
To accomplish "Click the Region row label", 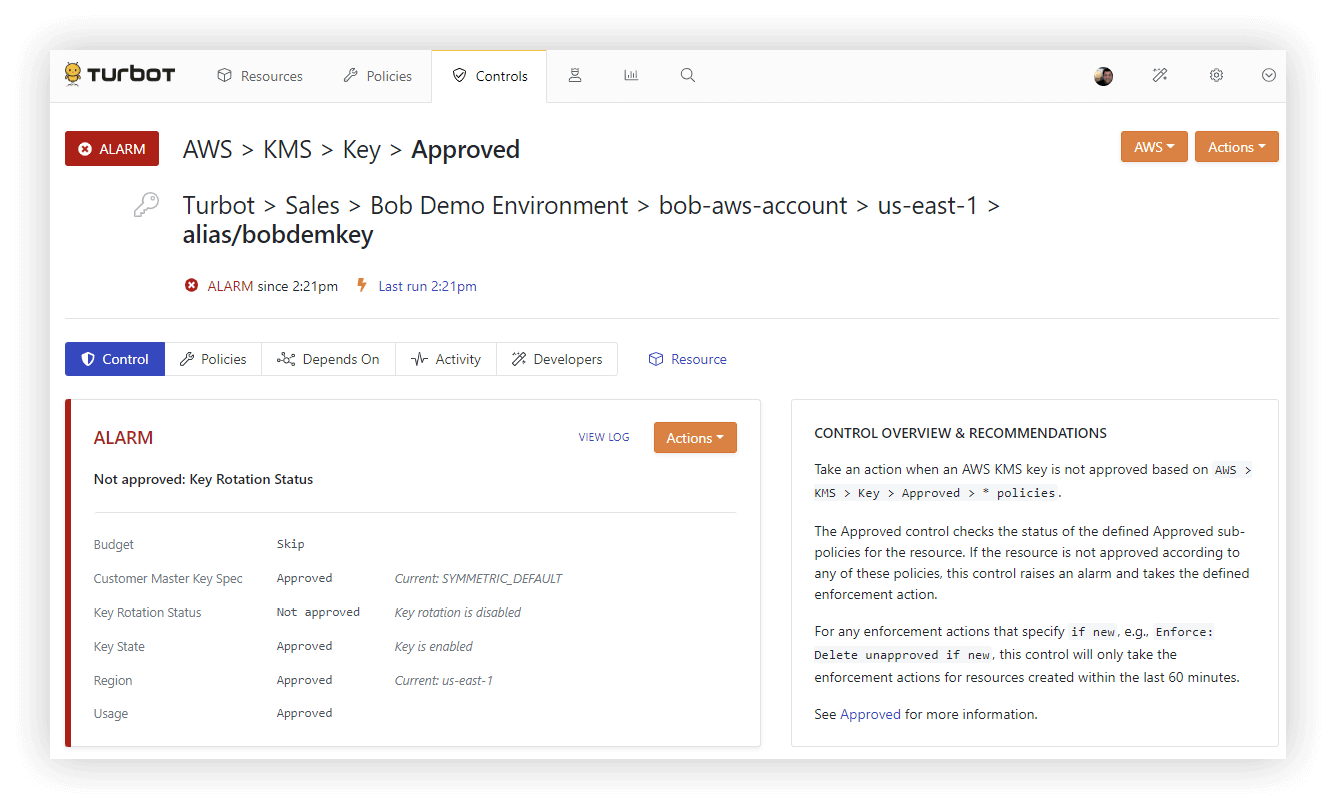I will click(113, 680).
